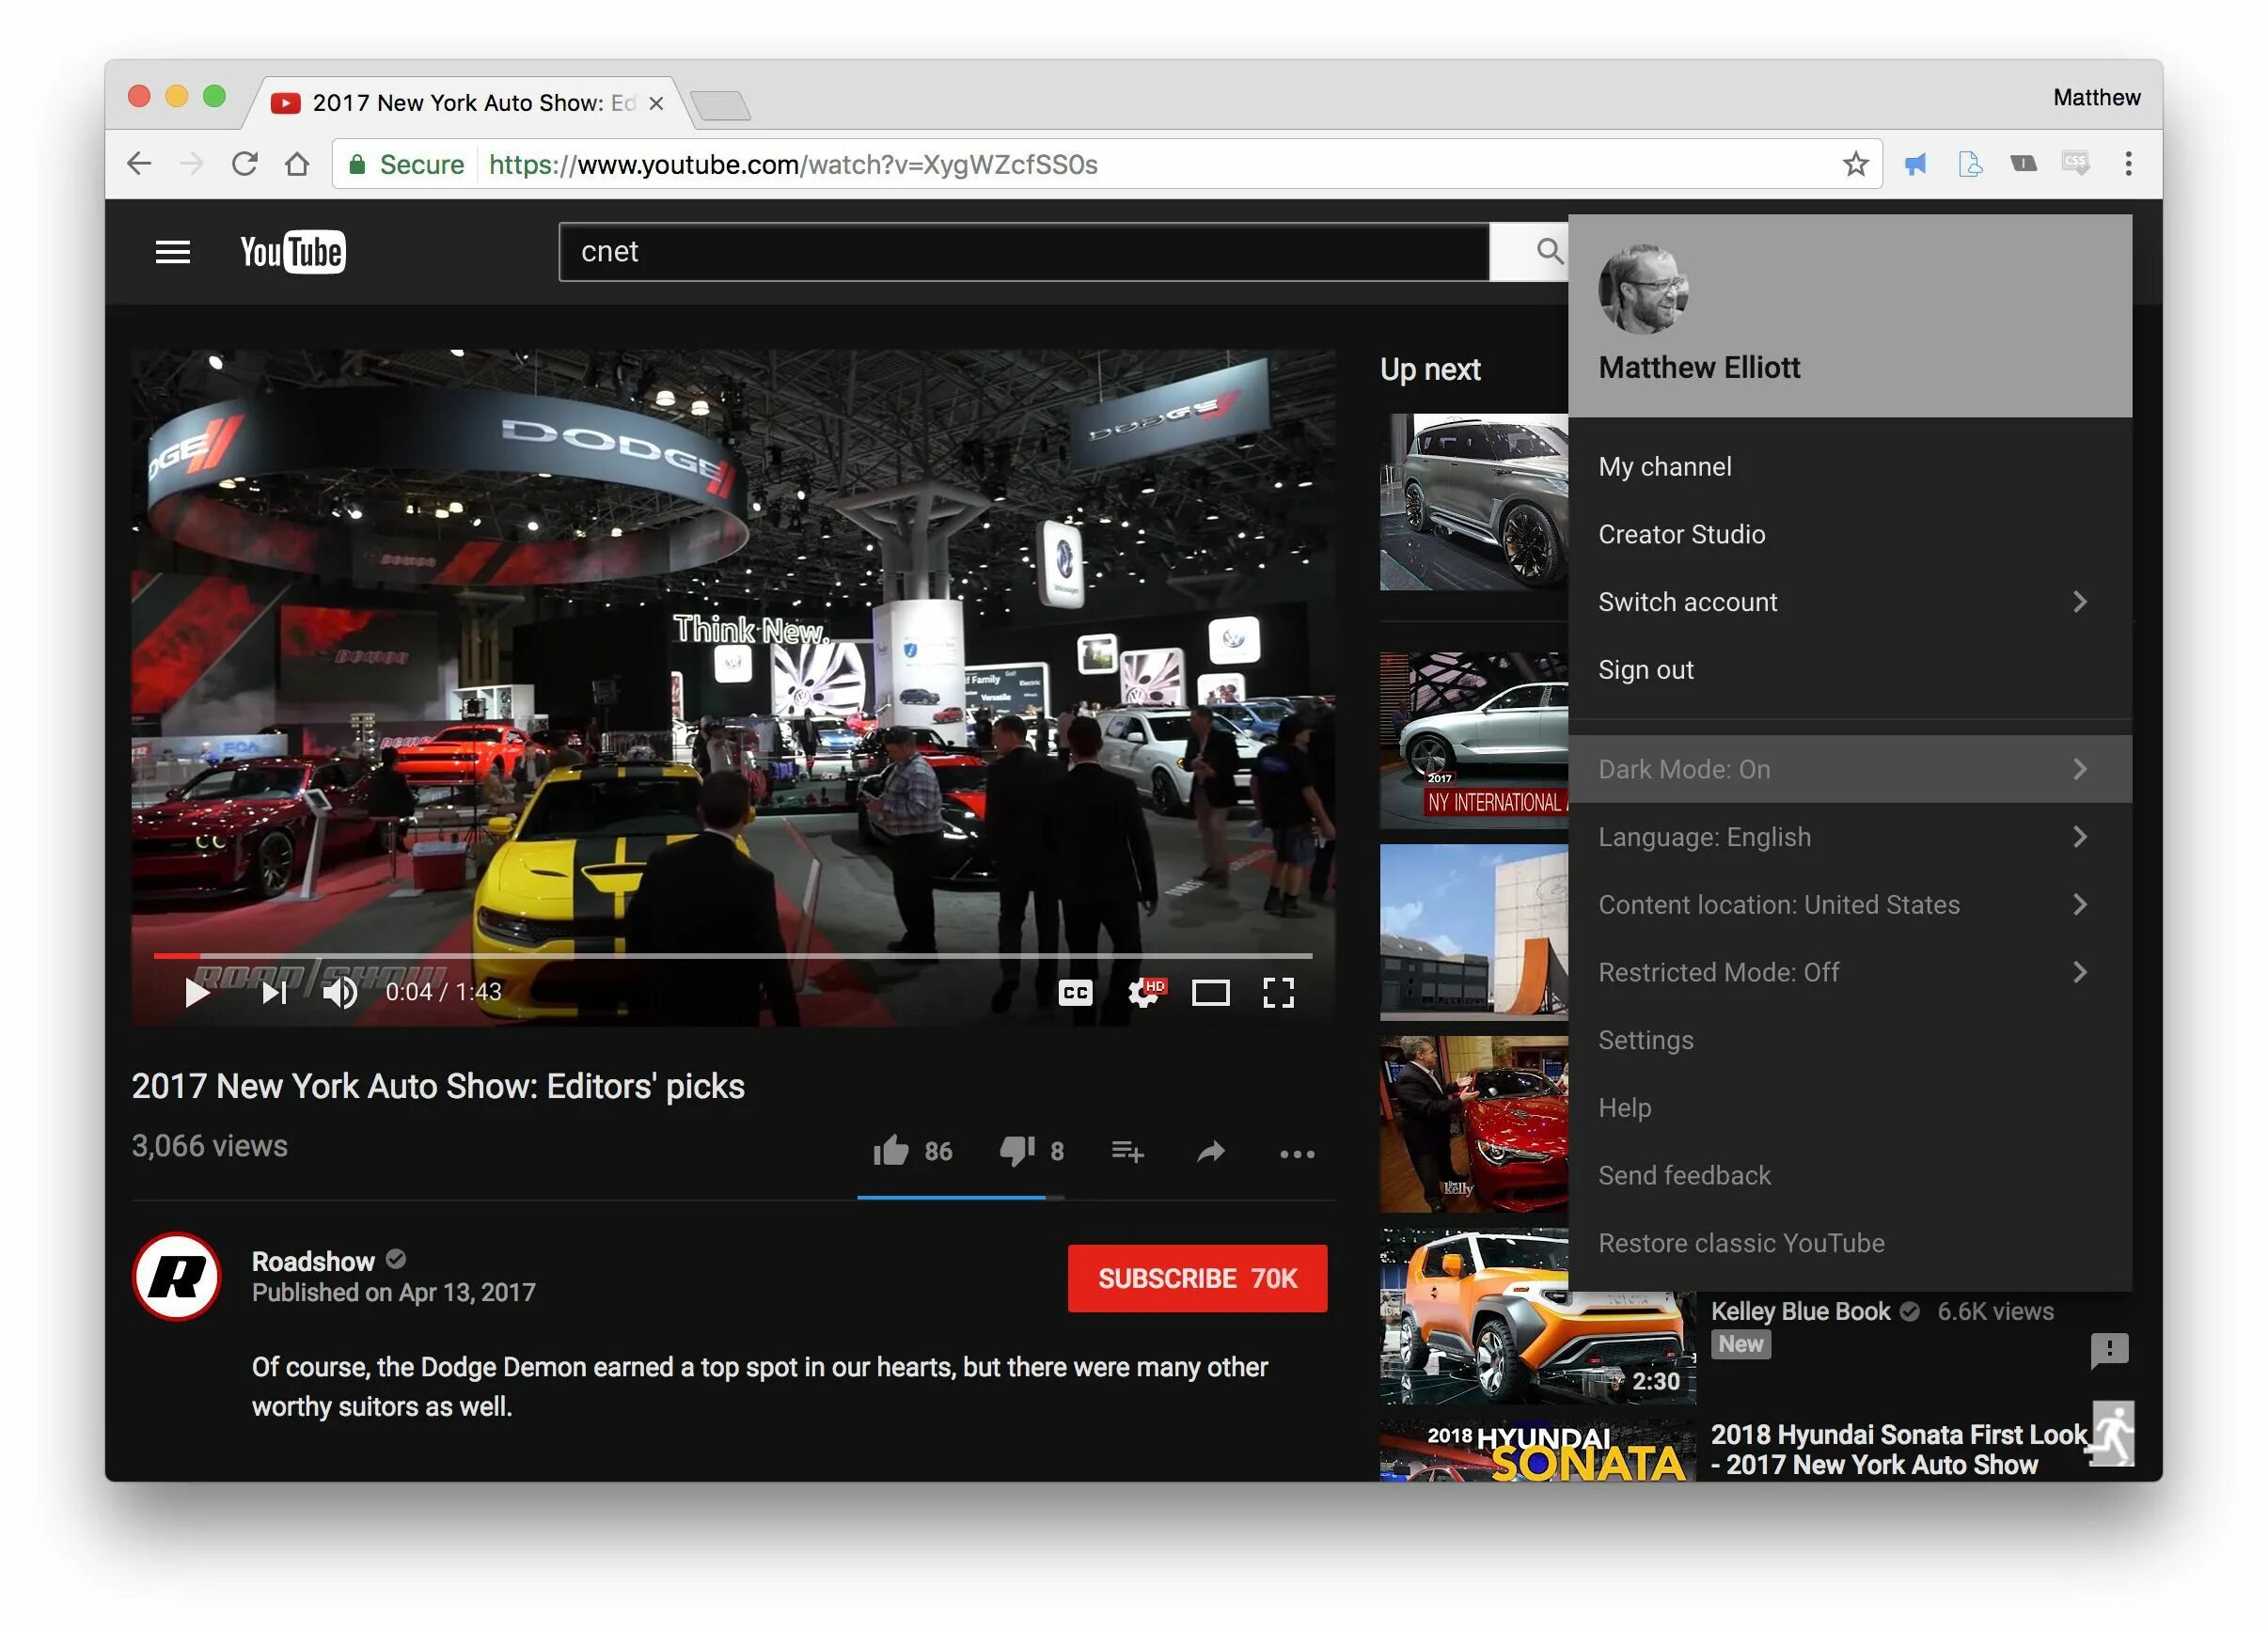Click the red Subscribe 70K button
The width and height of the screenshot is (2268, 1632).
[1196, 1278]
